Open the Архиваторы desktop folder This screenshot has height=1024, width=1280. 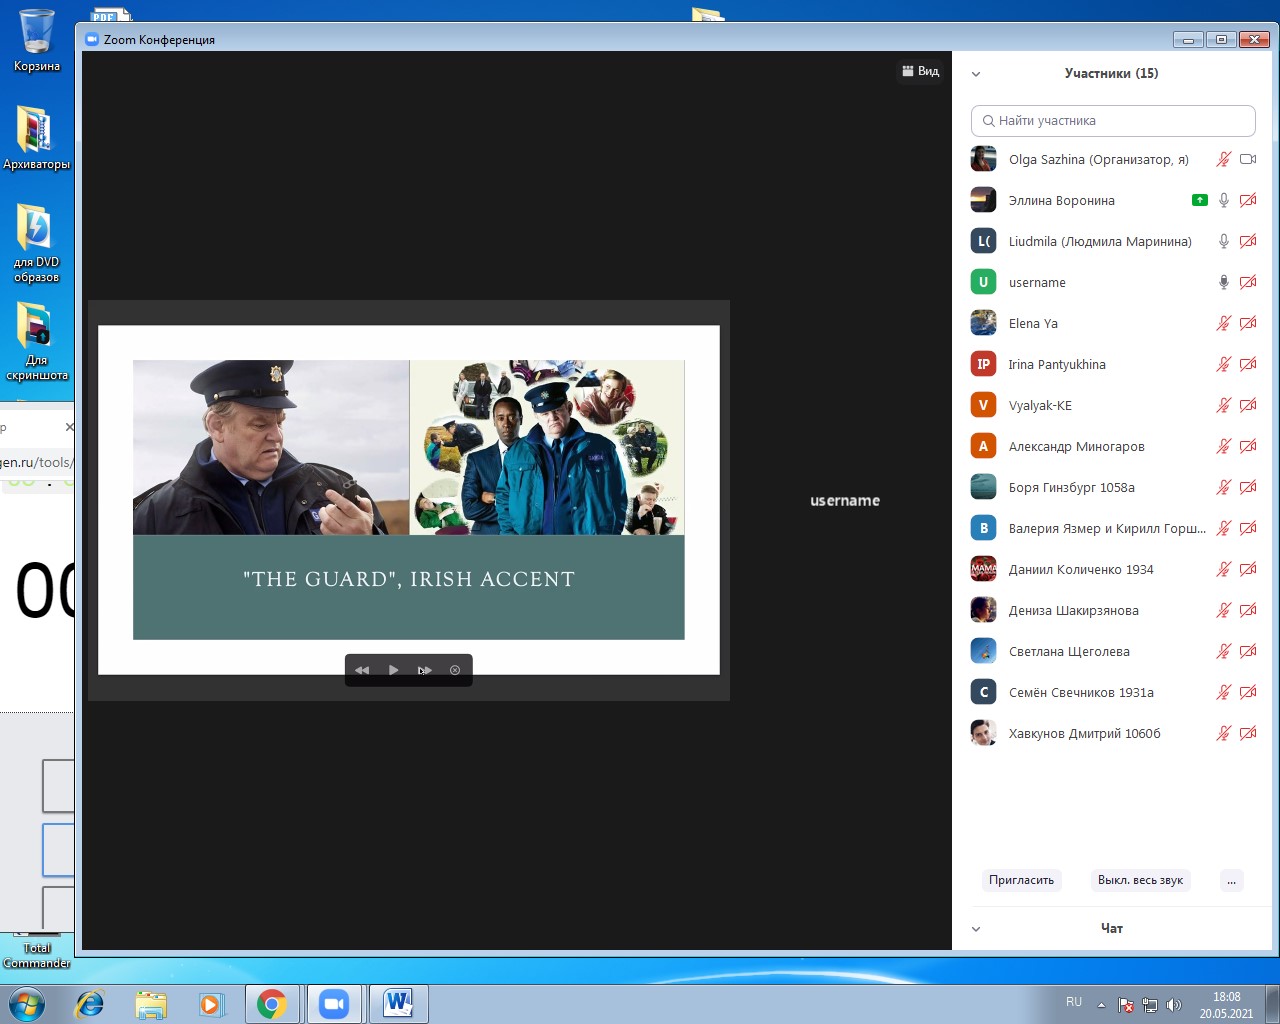click(37, 138)
